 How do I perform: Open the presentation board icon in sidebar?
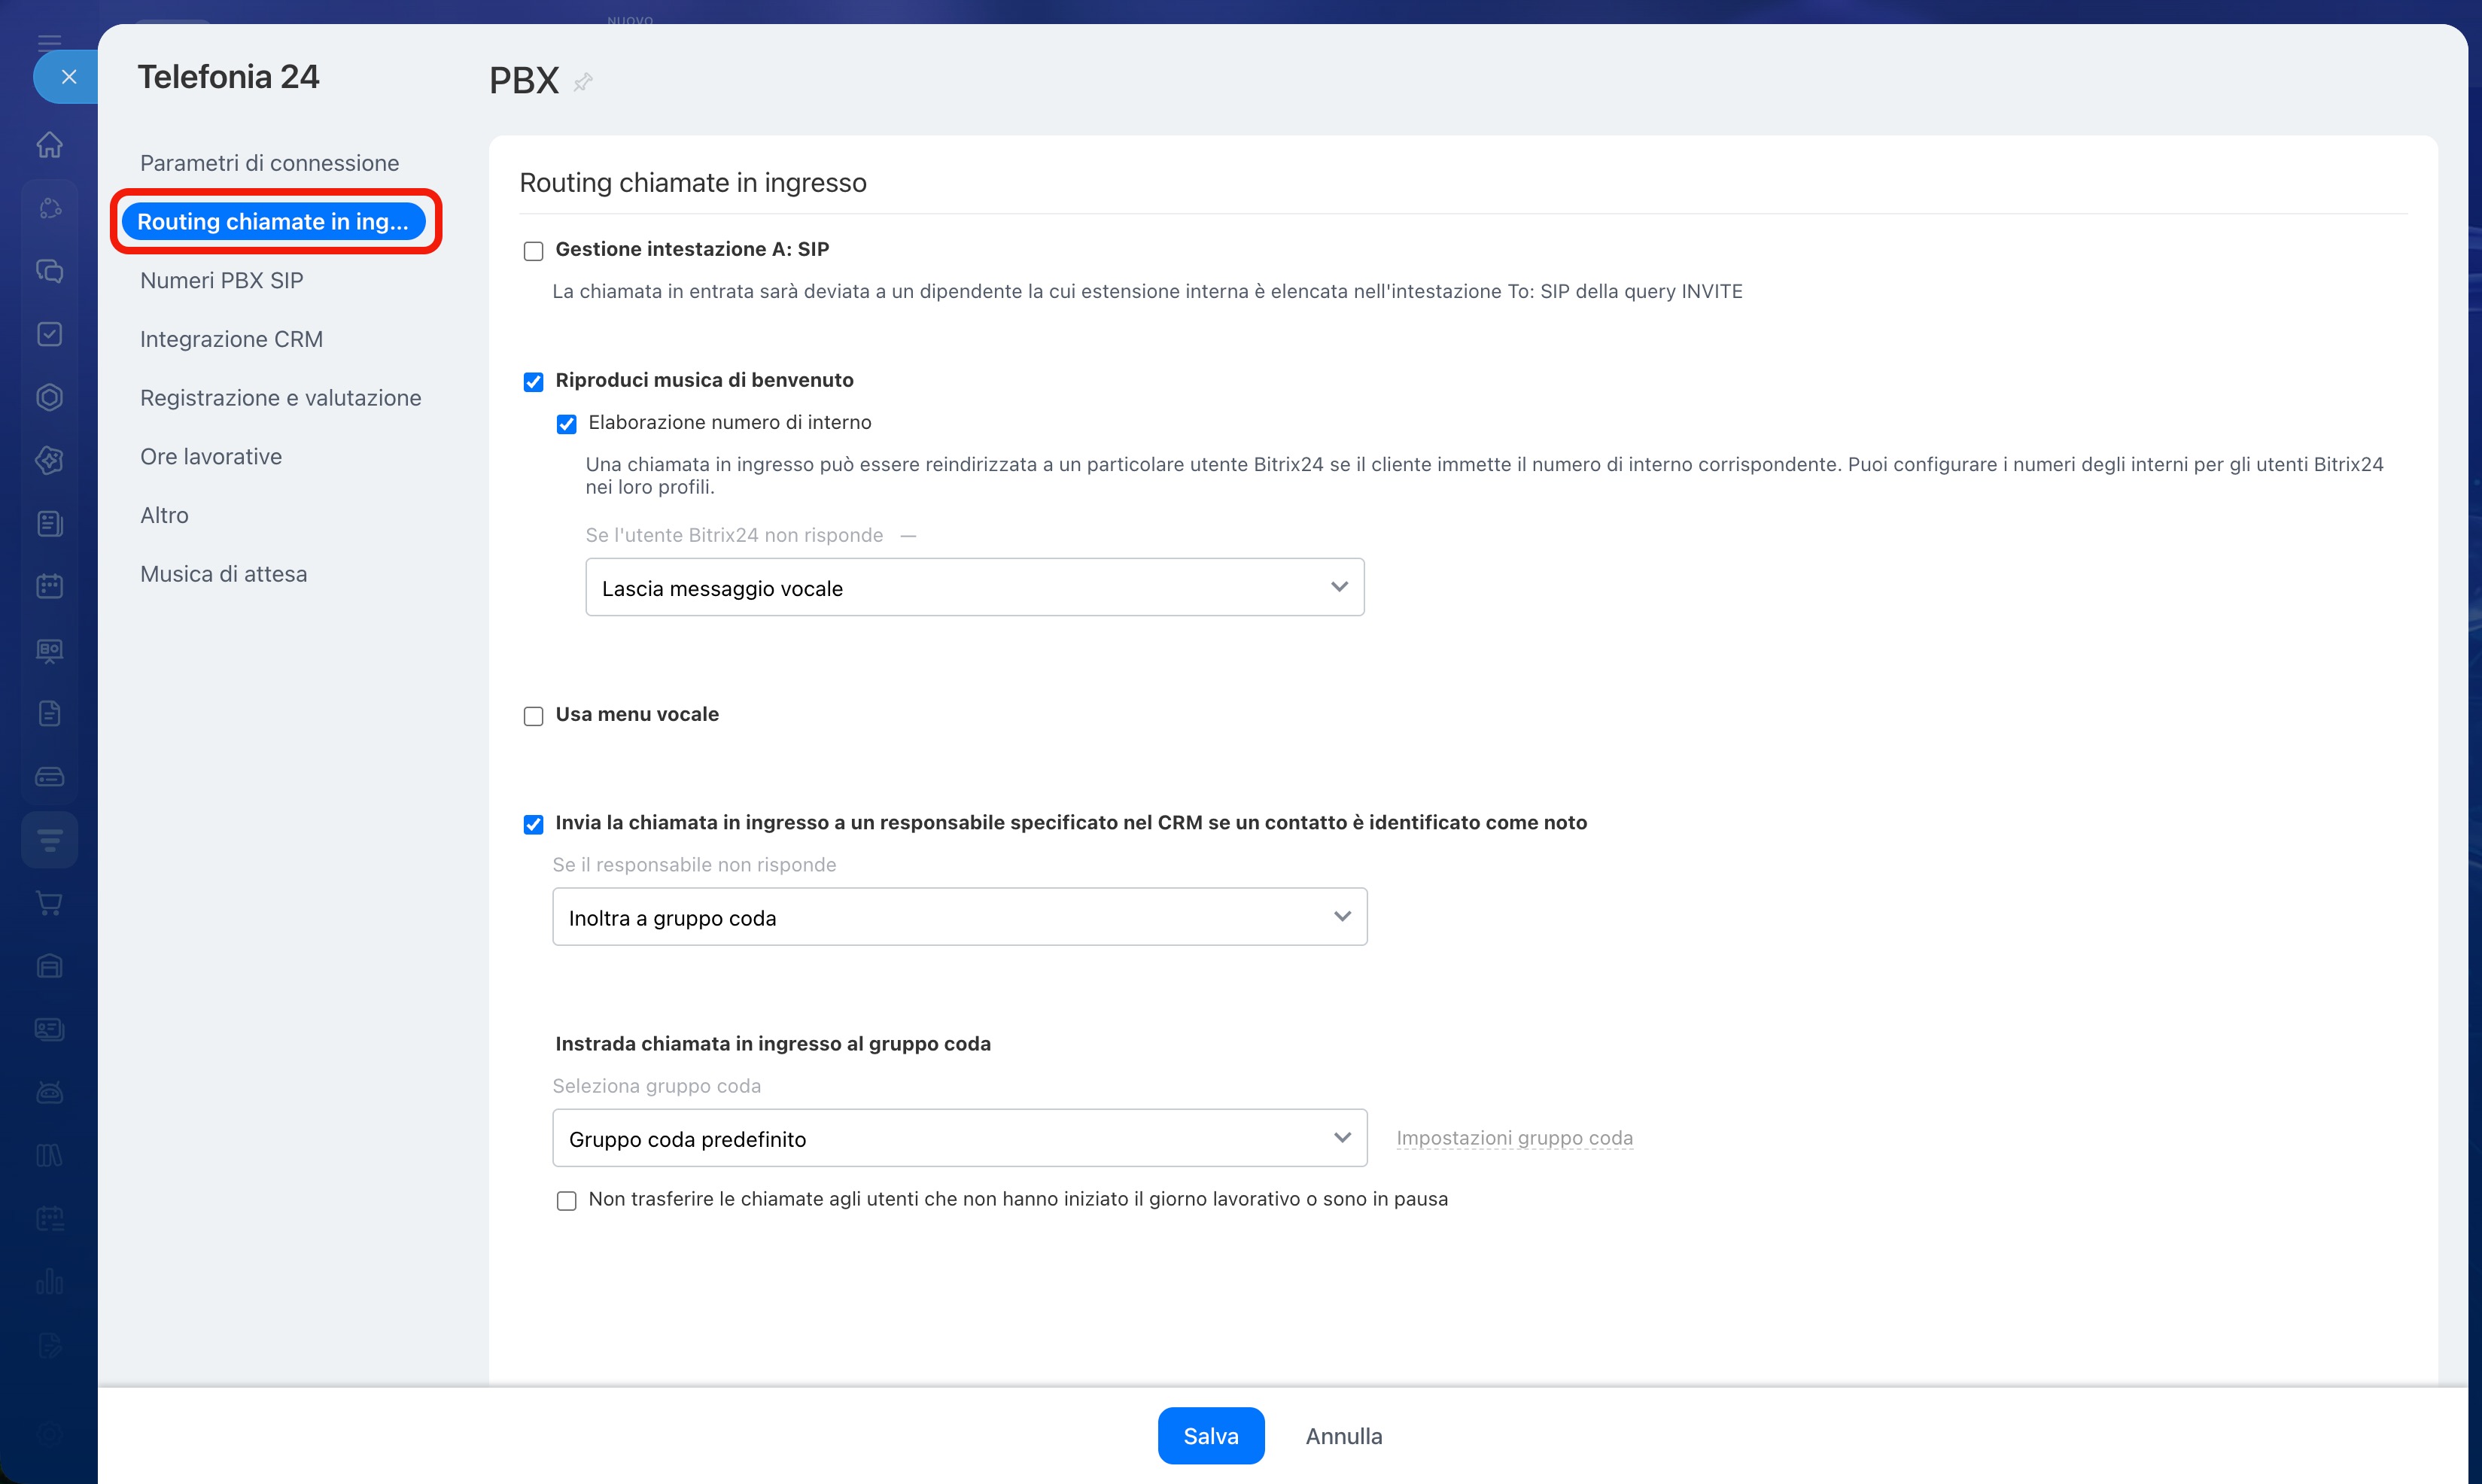tap(49, 650)
